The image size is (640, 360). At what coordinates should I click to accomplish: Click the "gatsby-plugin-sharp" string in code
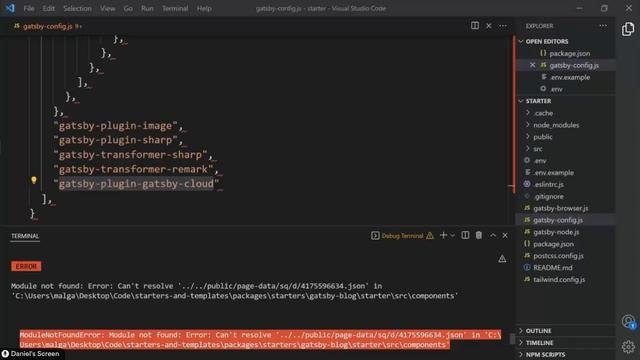click(116, 140)
